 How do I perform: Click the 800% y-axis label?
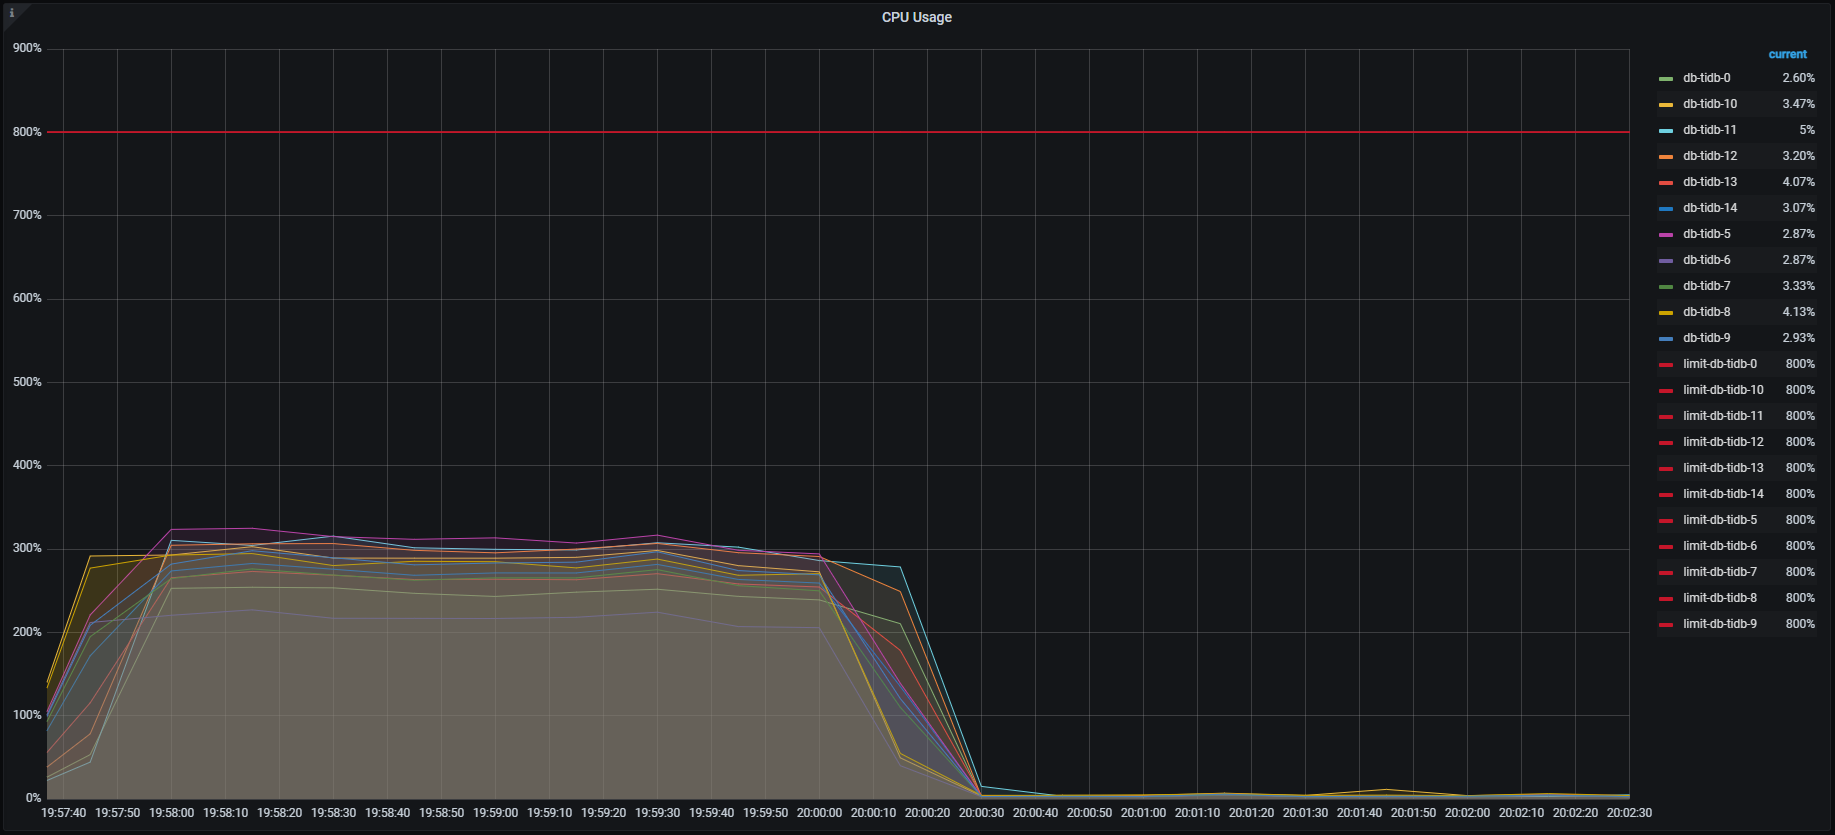(27, 132)
